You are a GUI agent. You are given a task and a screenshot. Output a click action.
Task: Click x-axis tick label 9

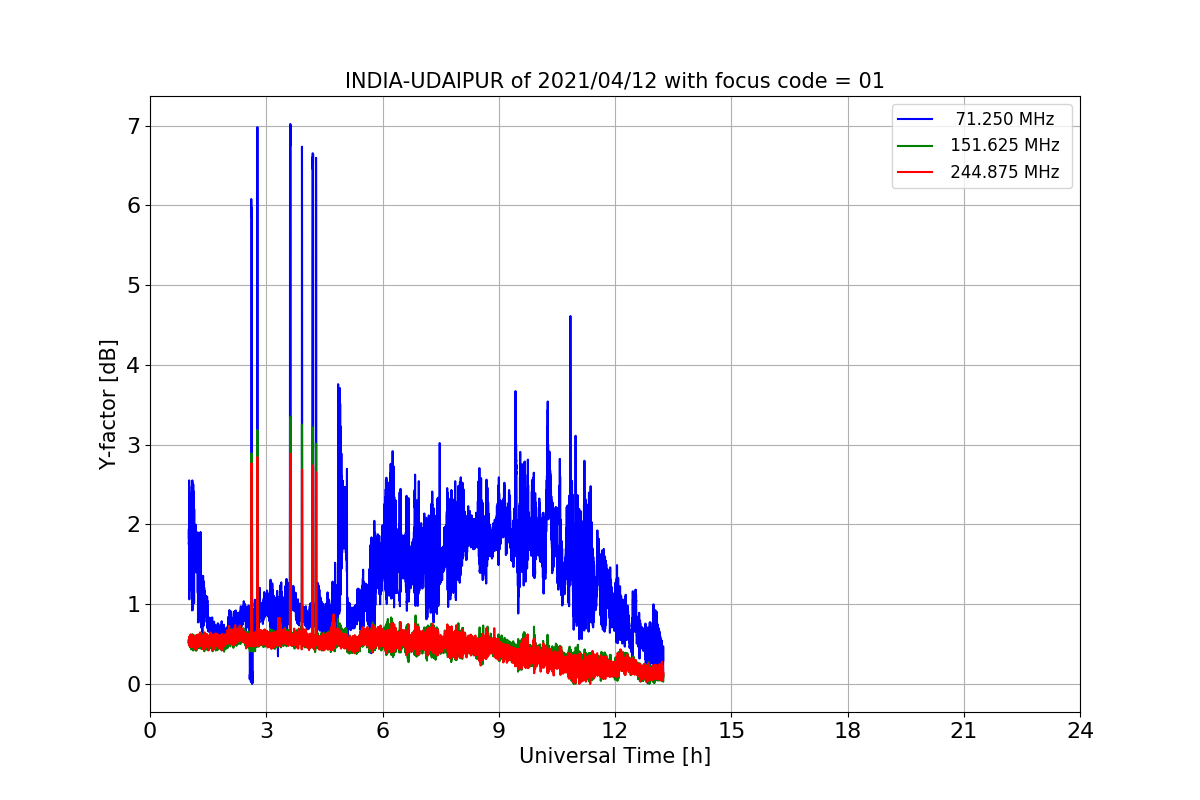tap(499, 731)
